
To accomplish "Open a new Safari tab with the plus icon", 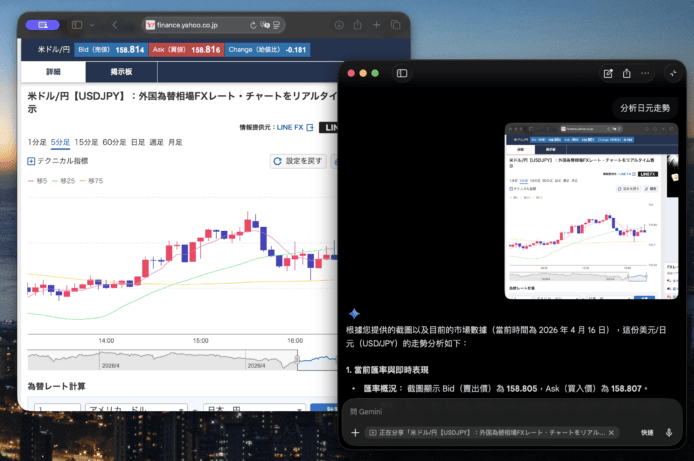I will 377,25.
